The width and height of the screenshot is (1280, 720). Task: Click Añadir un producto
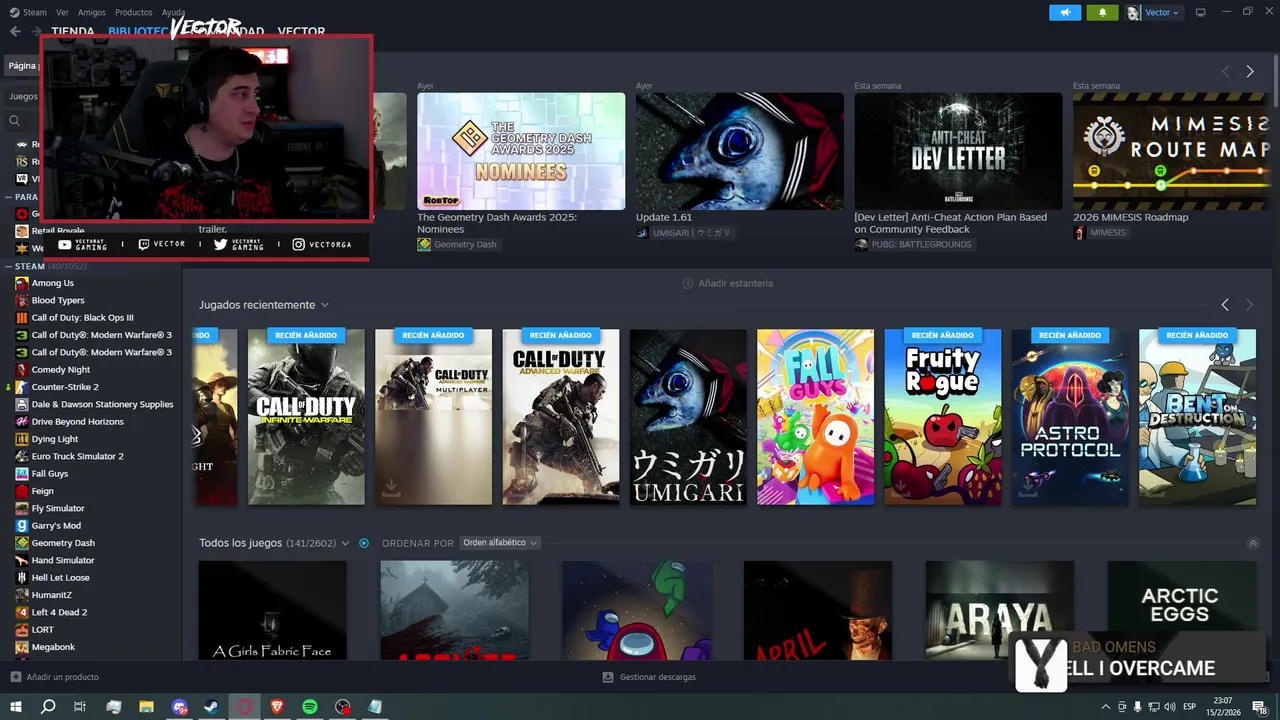point(62,677)
